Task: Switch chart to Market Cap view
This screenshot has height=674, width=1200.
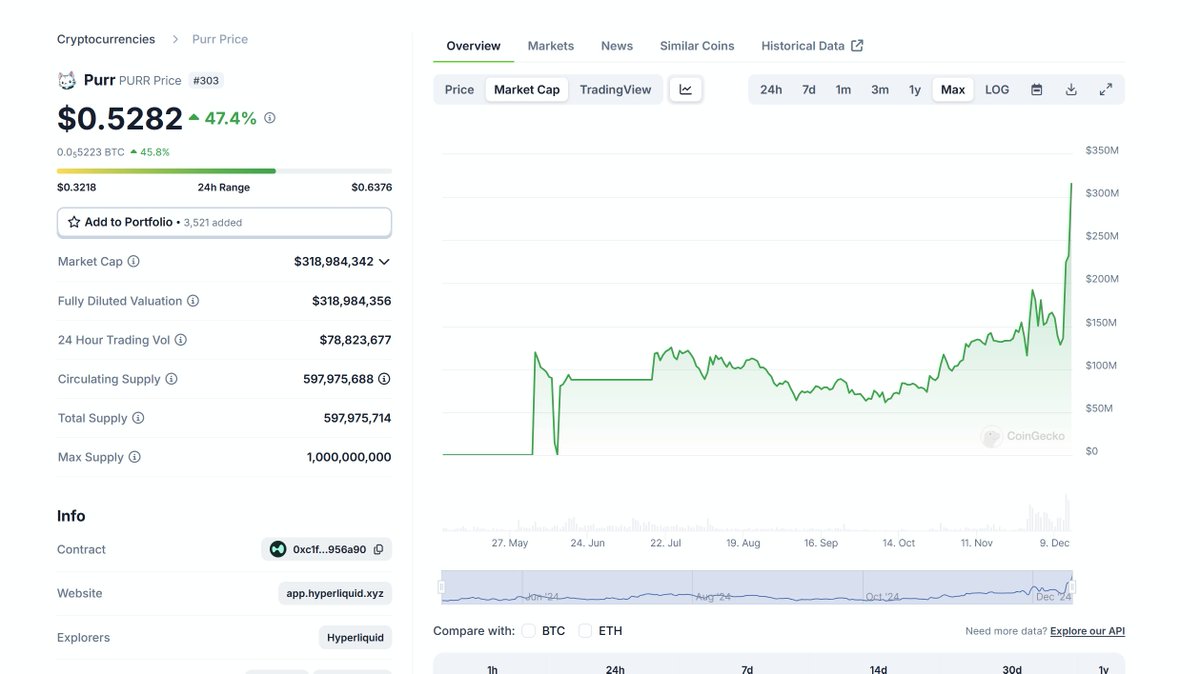Action: pos(527,89)
